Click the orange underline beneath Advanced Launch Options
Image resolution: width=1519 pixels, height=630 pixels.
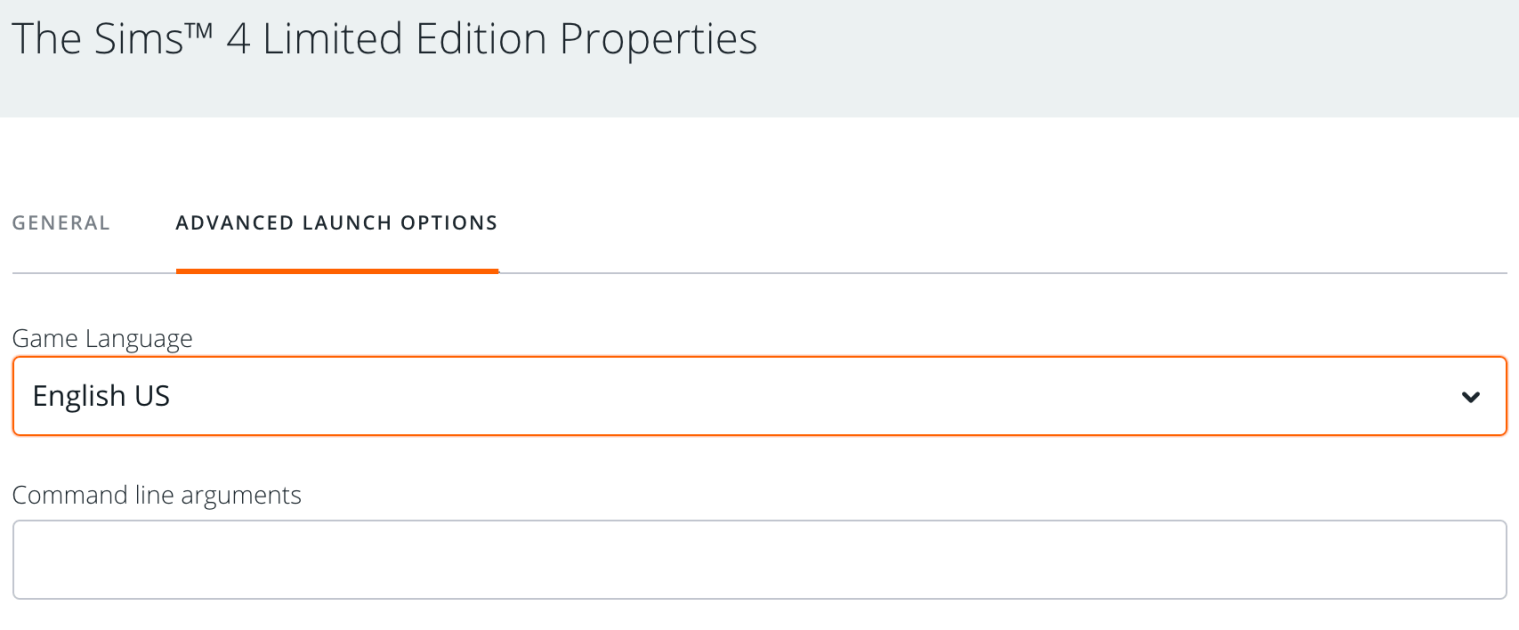coord(336,270)
